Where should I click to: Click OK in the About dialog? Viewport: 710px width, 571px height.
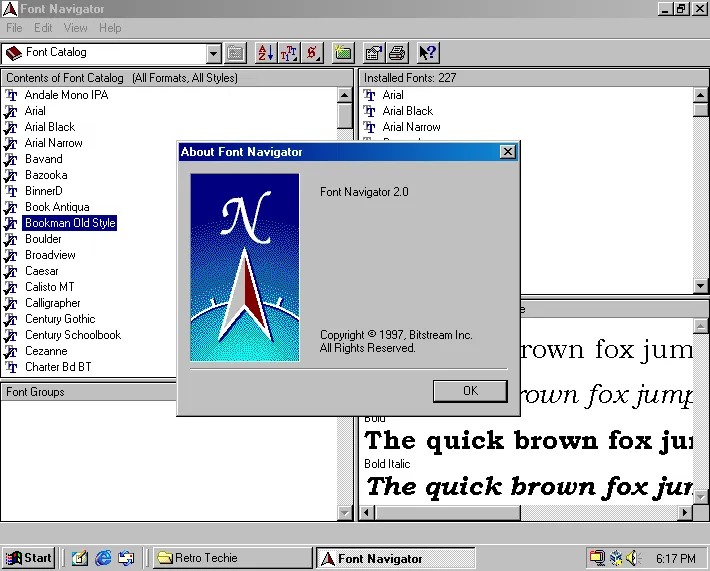(x=470, y=391)
